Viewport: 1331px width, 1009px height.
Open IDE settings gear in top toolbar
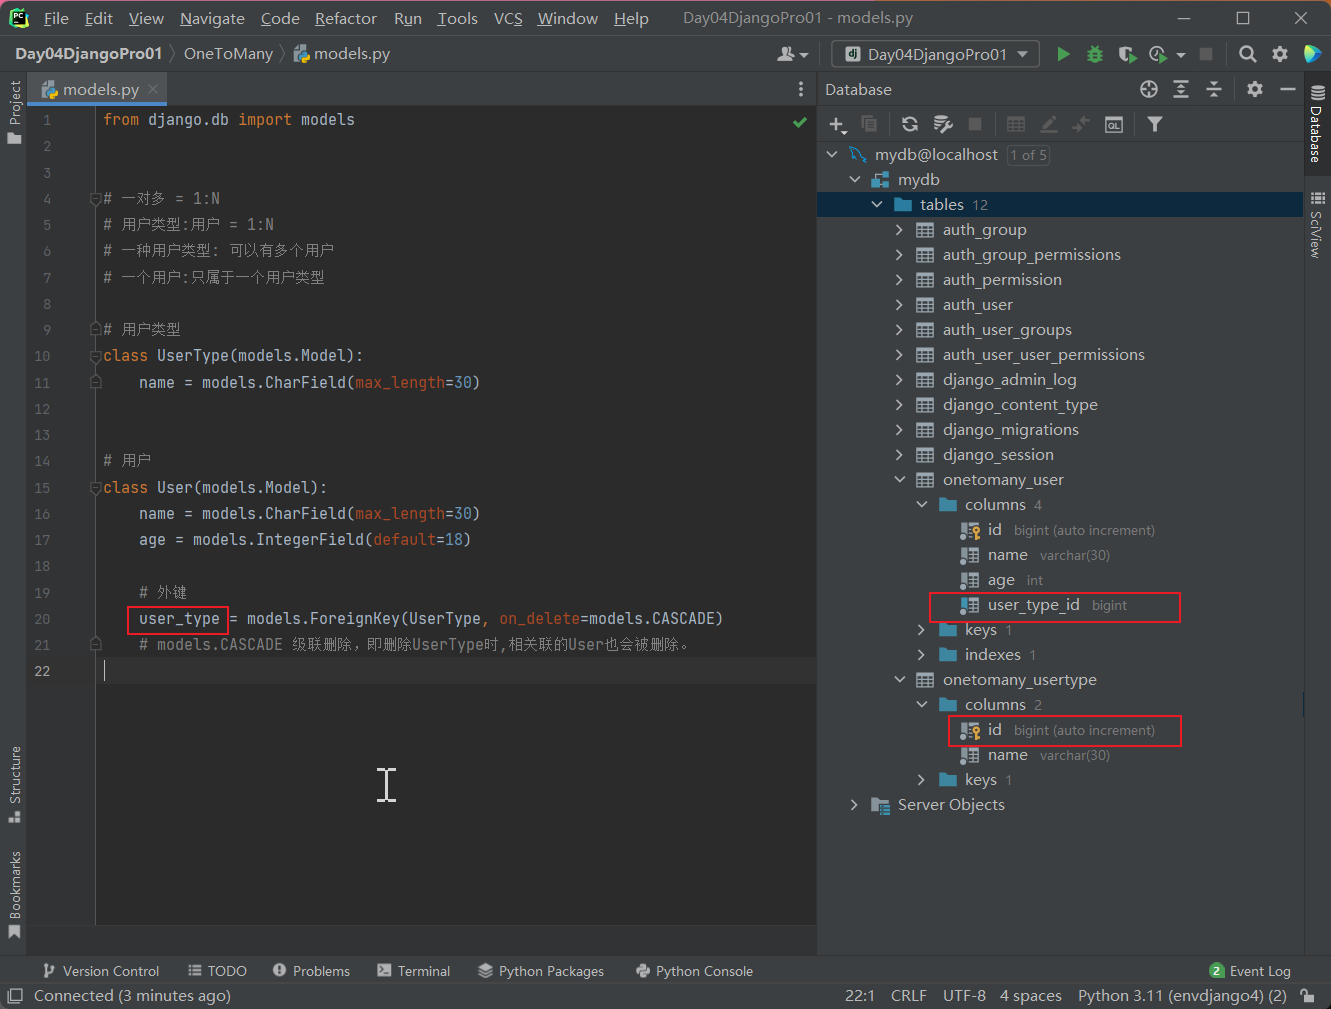pos(1280,54)
